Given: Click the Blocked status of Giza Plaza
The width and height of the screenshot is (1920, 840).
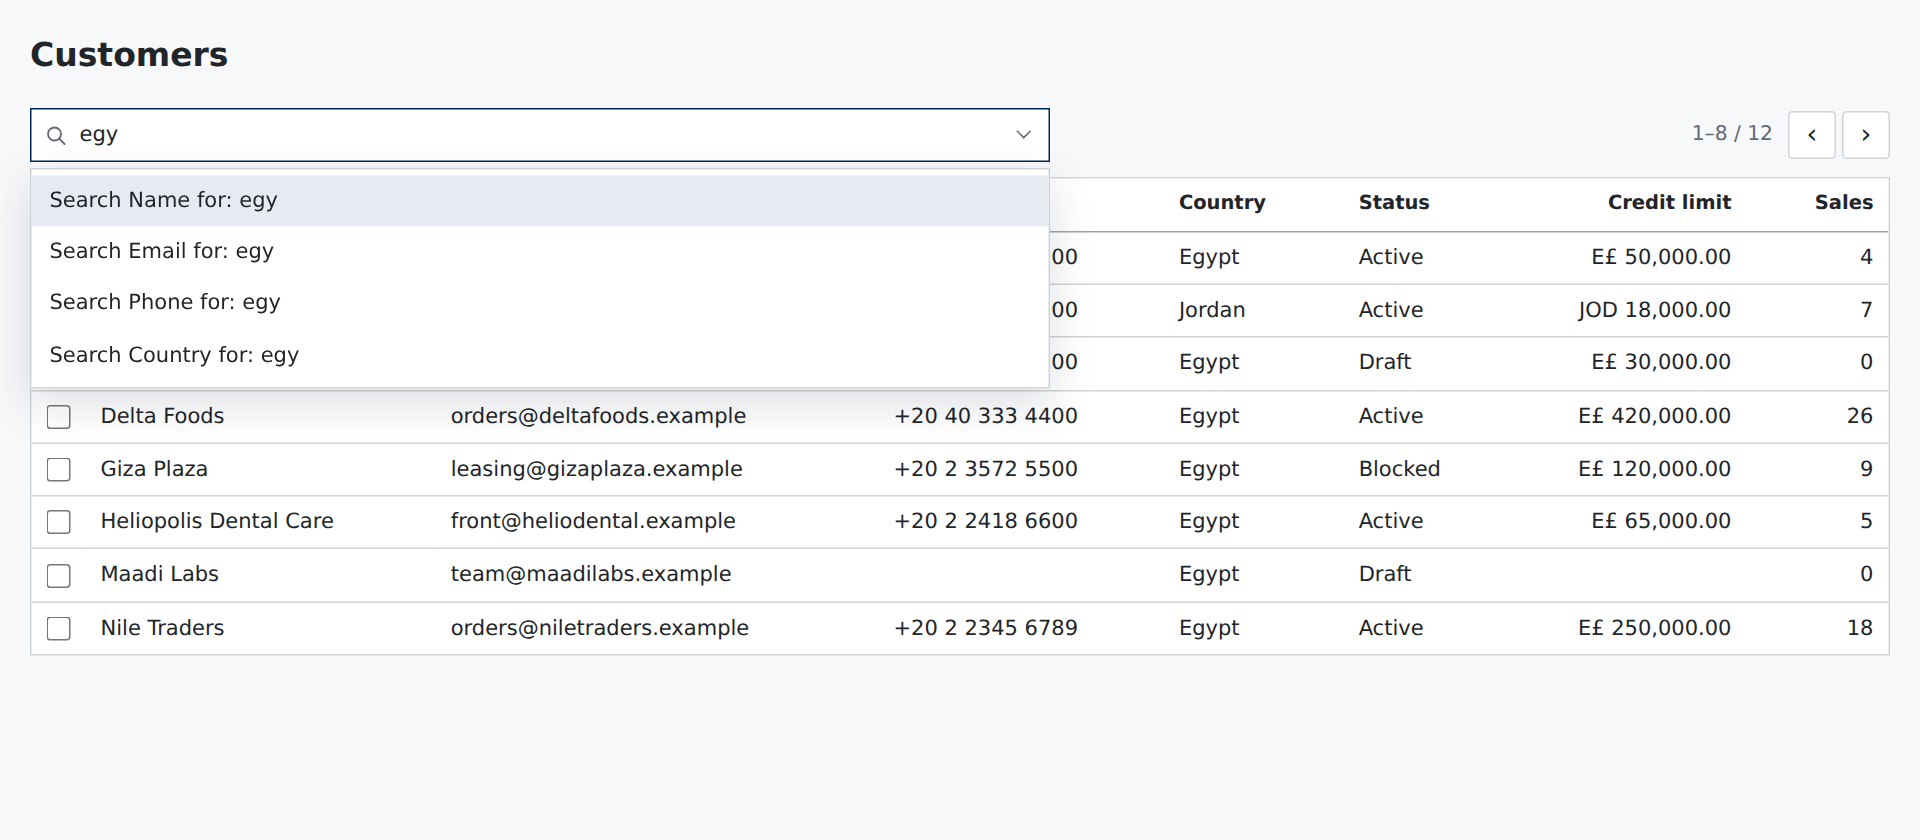Looking at the screenshot, I should 1399,469.
